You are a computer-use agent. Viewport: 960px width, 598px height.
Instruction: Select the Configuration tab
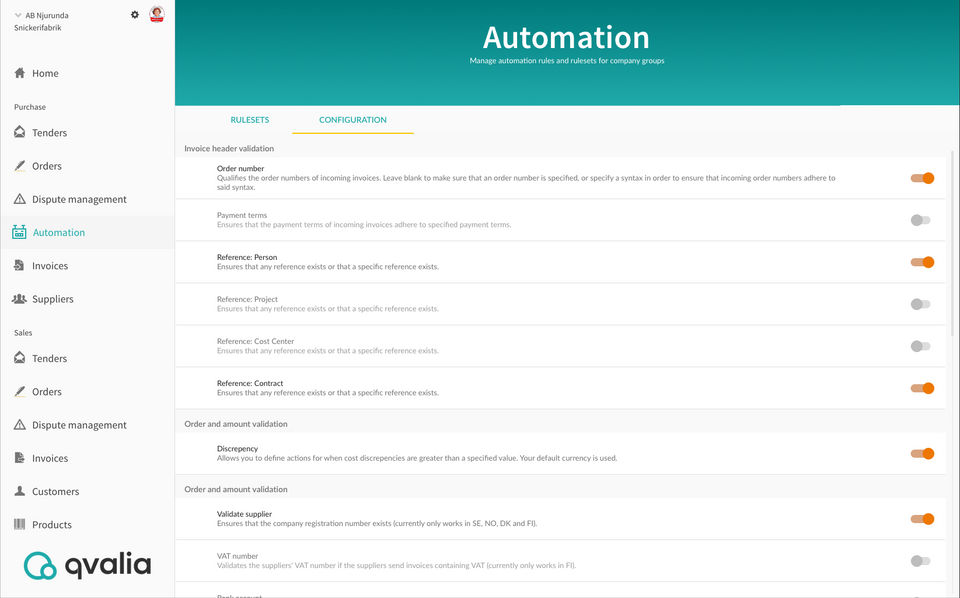point(353,120)
